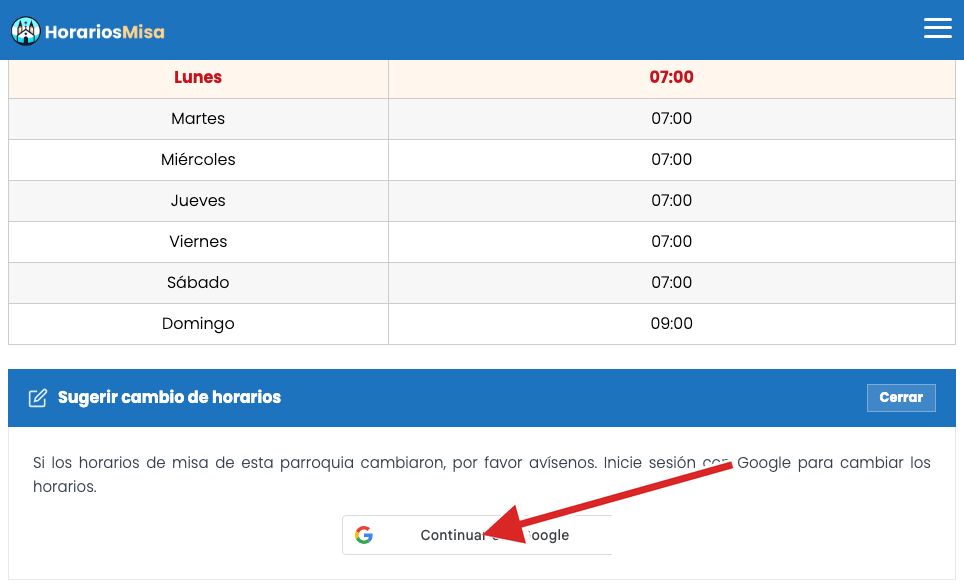Select the Sábado day cell
This screenshot has height=588, width=964.
tap(198, 283)
